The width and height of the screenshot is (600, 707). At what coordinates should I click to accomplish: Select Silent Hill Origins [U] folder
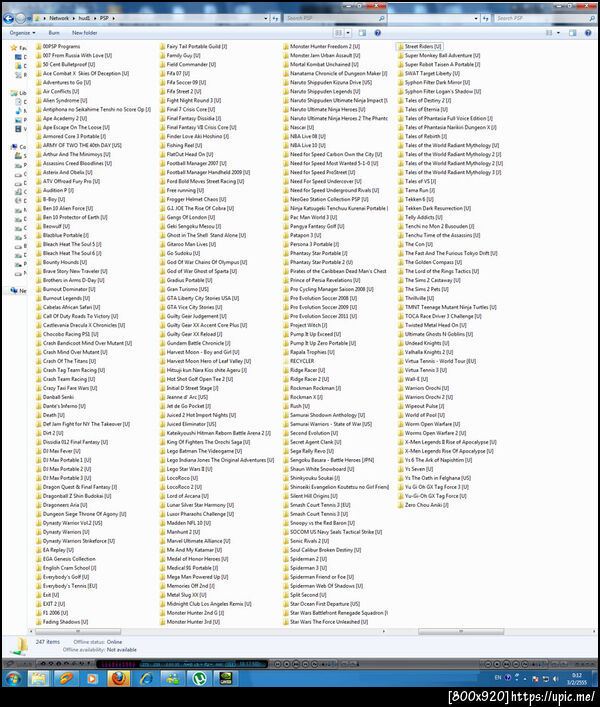[x=310, y=496]
